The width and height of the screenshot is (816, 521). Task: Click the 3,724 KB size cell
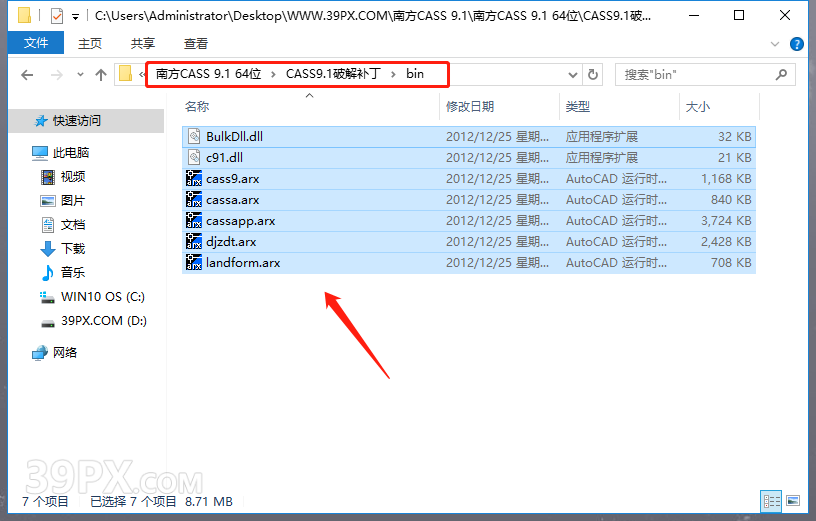point(726,221)
